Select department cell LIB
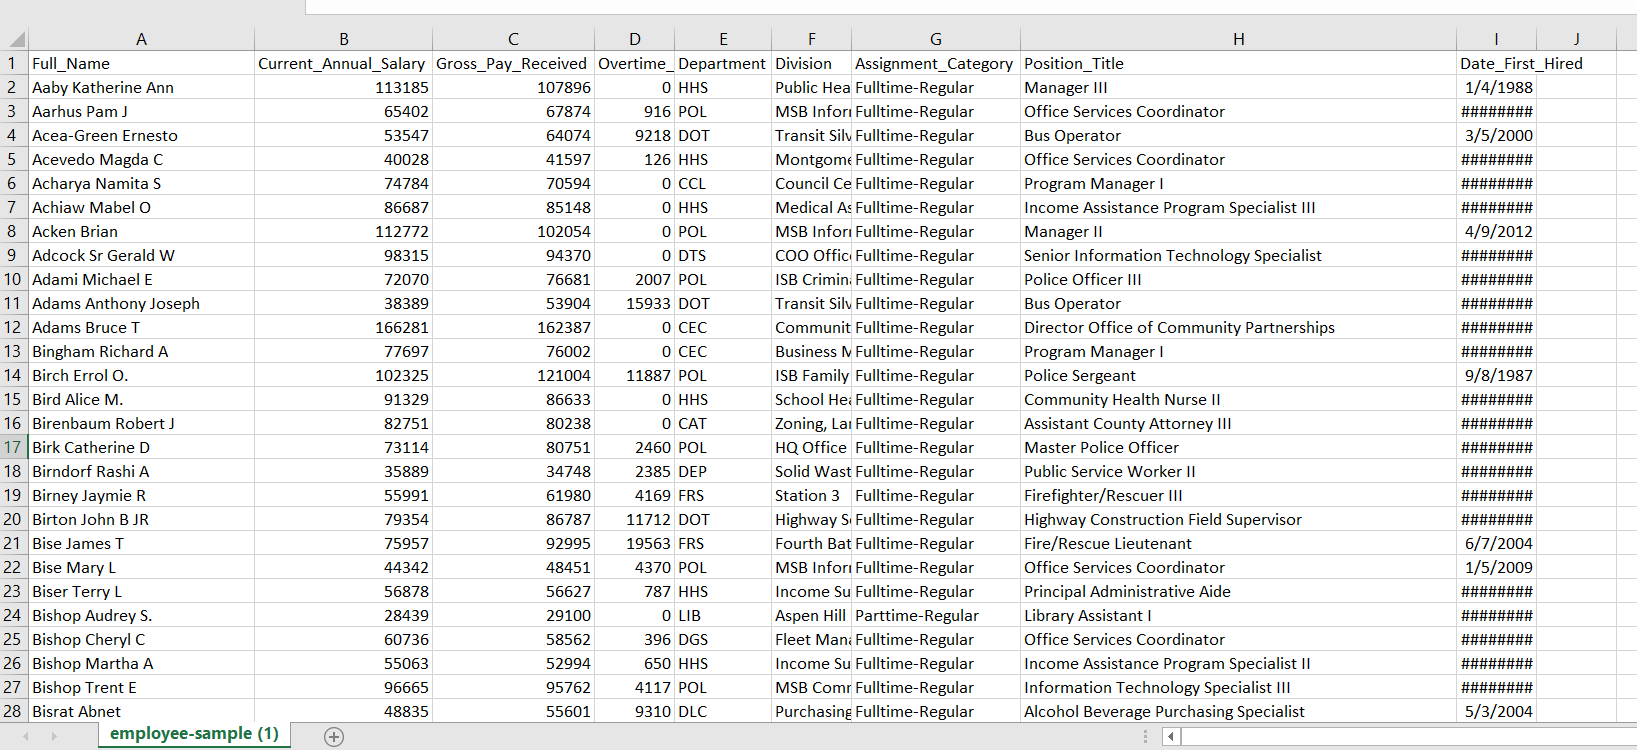This screenshot has height=750, width=1637. (723, 615)
